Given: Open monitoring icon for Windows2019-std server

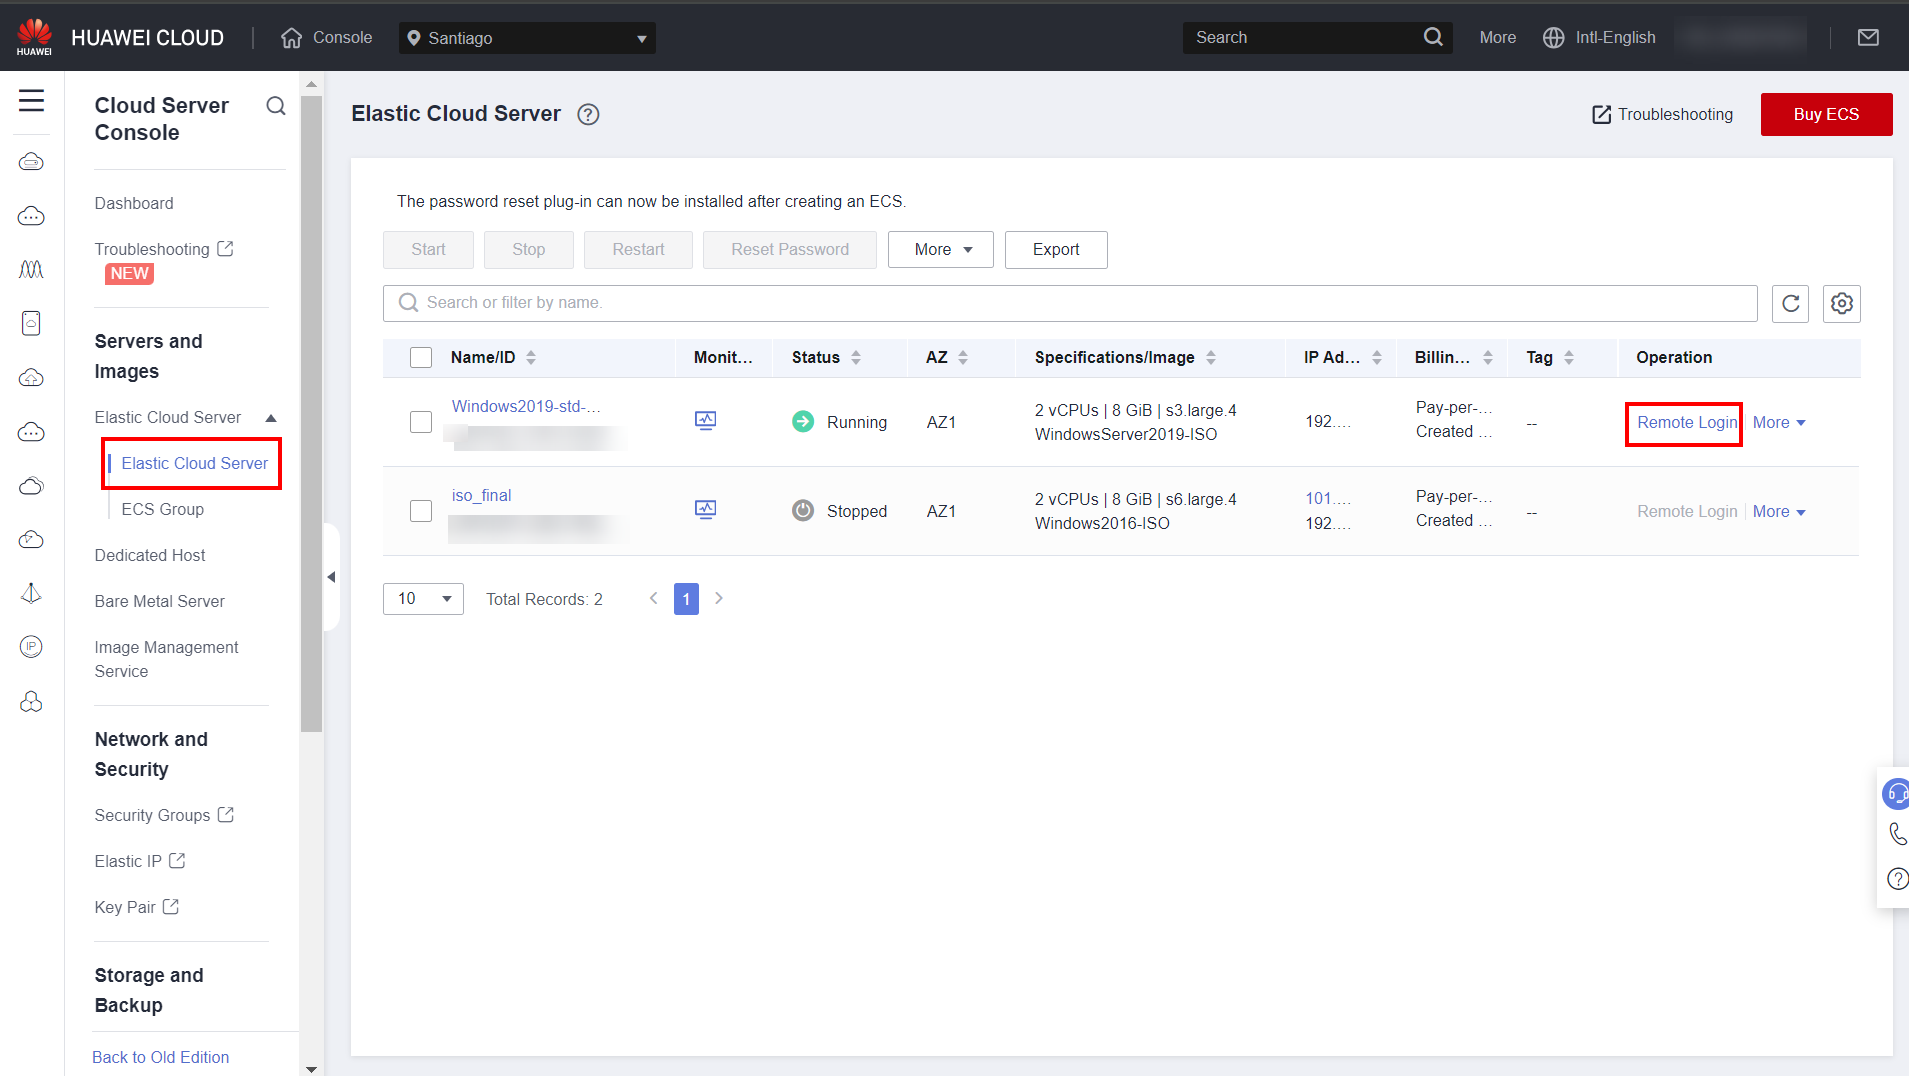Looking at the screenshot, I should (x=705, y=421).
